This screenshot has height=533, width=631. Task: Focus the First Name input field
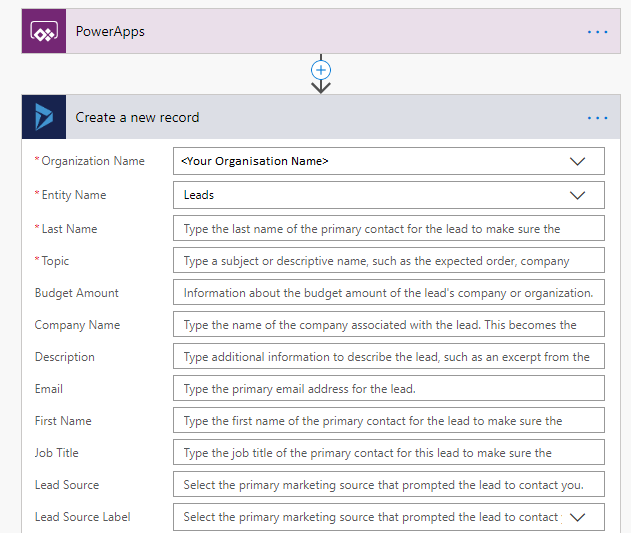point(389,420)
